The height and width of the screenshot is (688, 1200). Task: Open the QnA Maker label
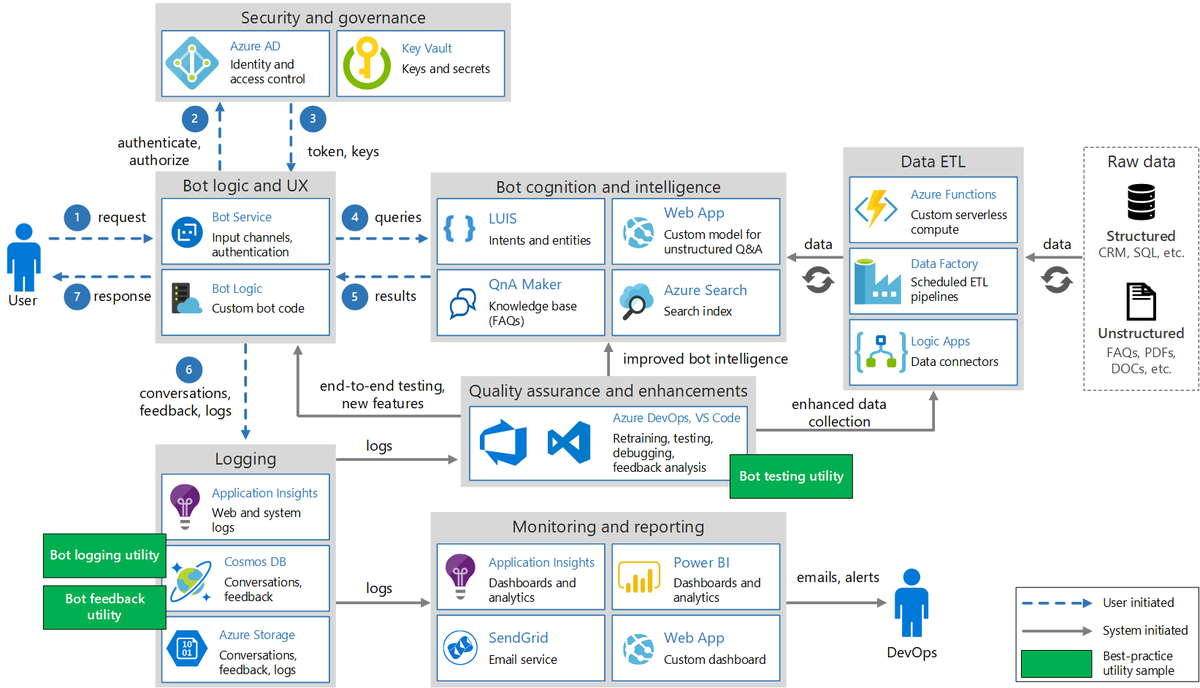tap(526, 284)
